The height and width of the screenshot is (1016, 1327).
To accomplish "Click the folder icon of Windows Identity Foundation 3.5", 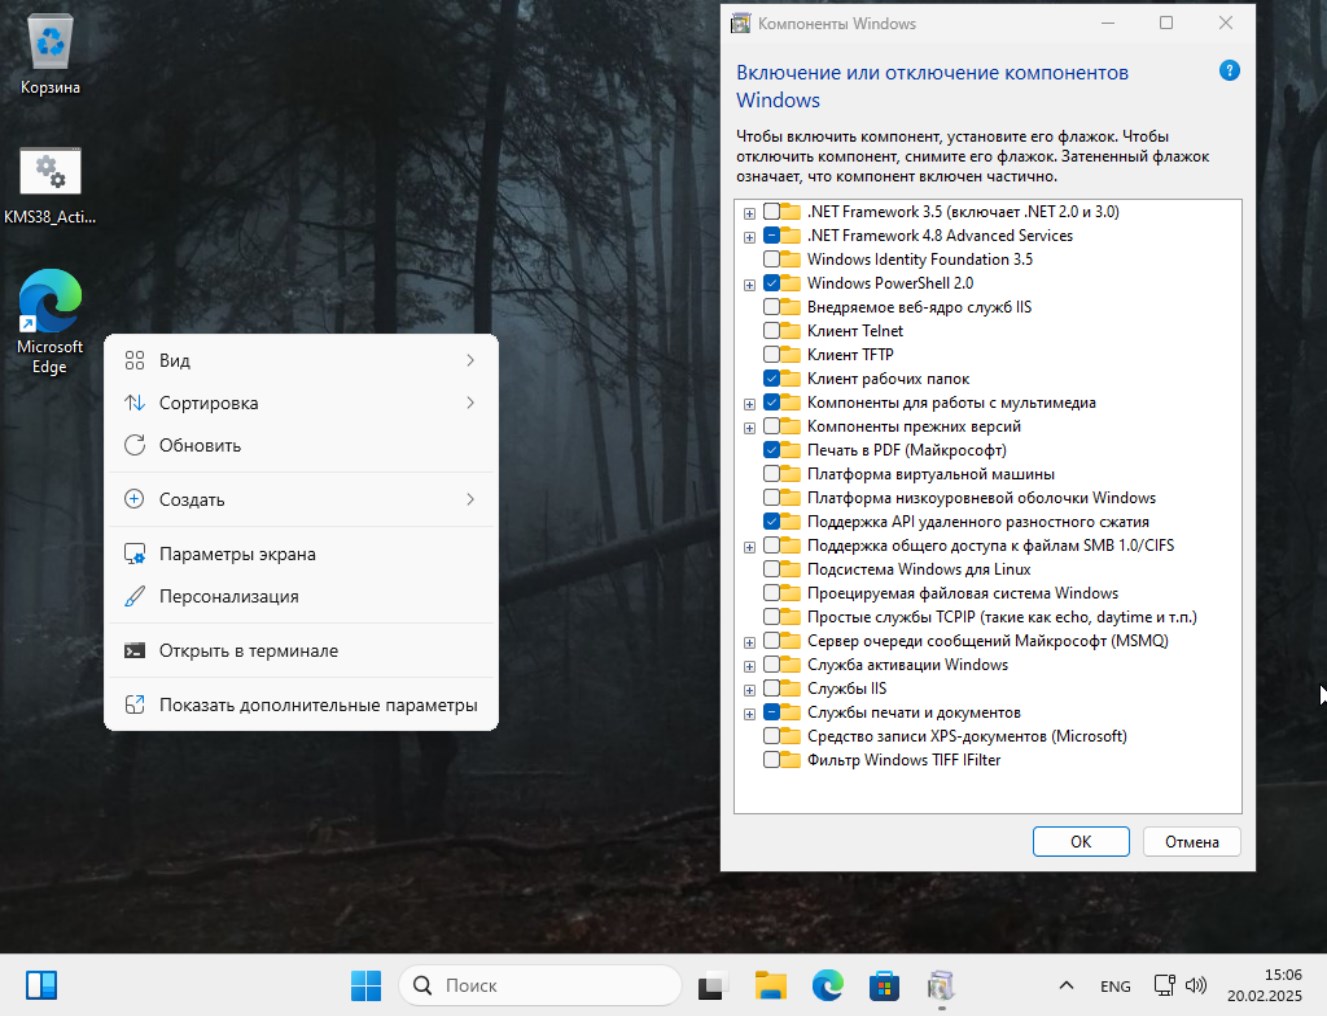I will click(791, 259).
